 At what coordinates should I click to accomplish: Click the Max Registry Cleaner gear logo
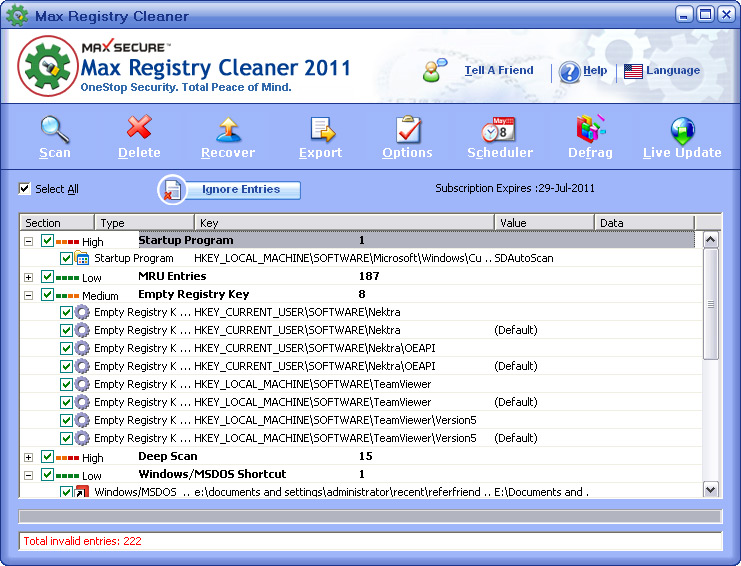tap(48, 66)
